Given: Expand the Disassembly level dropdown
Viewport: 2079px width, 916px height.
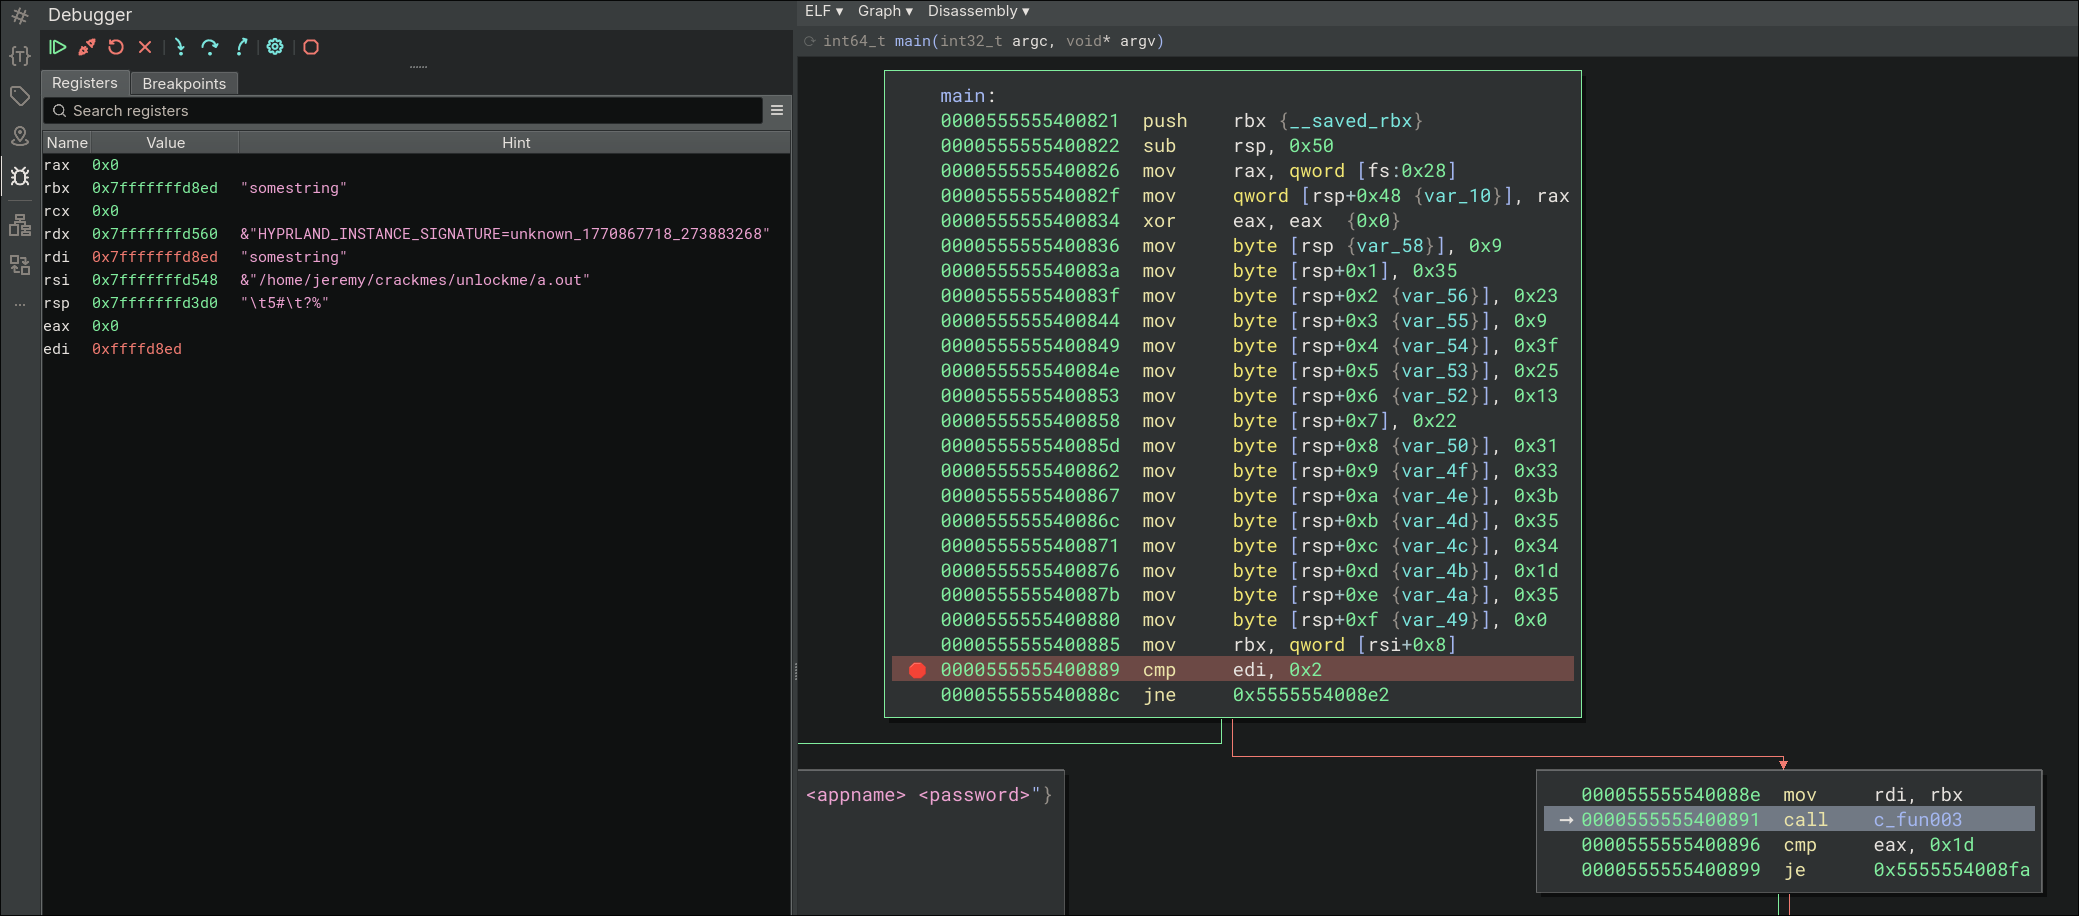Looking at the screenshot, I should pos(978,11).
